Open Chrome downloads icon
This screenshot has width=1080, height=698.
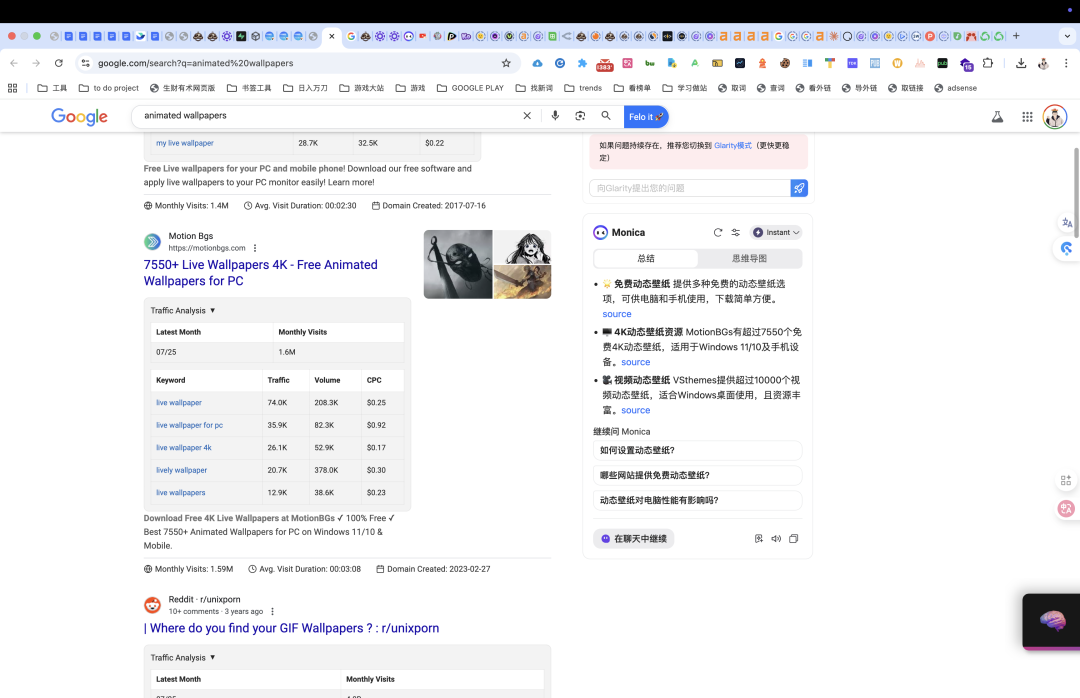(1021, 63)
